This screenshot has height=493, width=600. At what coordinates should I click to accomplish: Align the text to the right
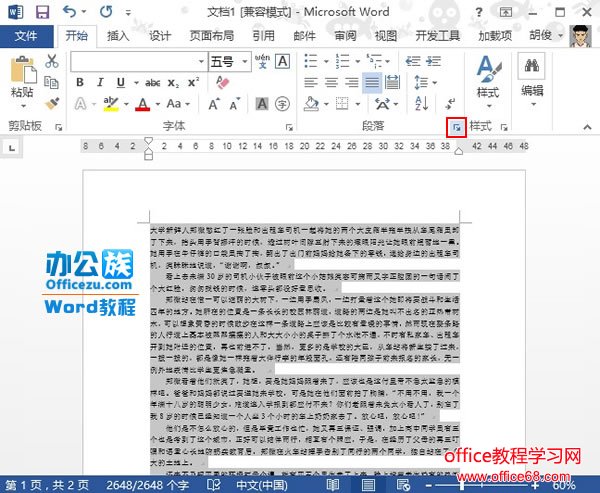click(x=352, y=82)
